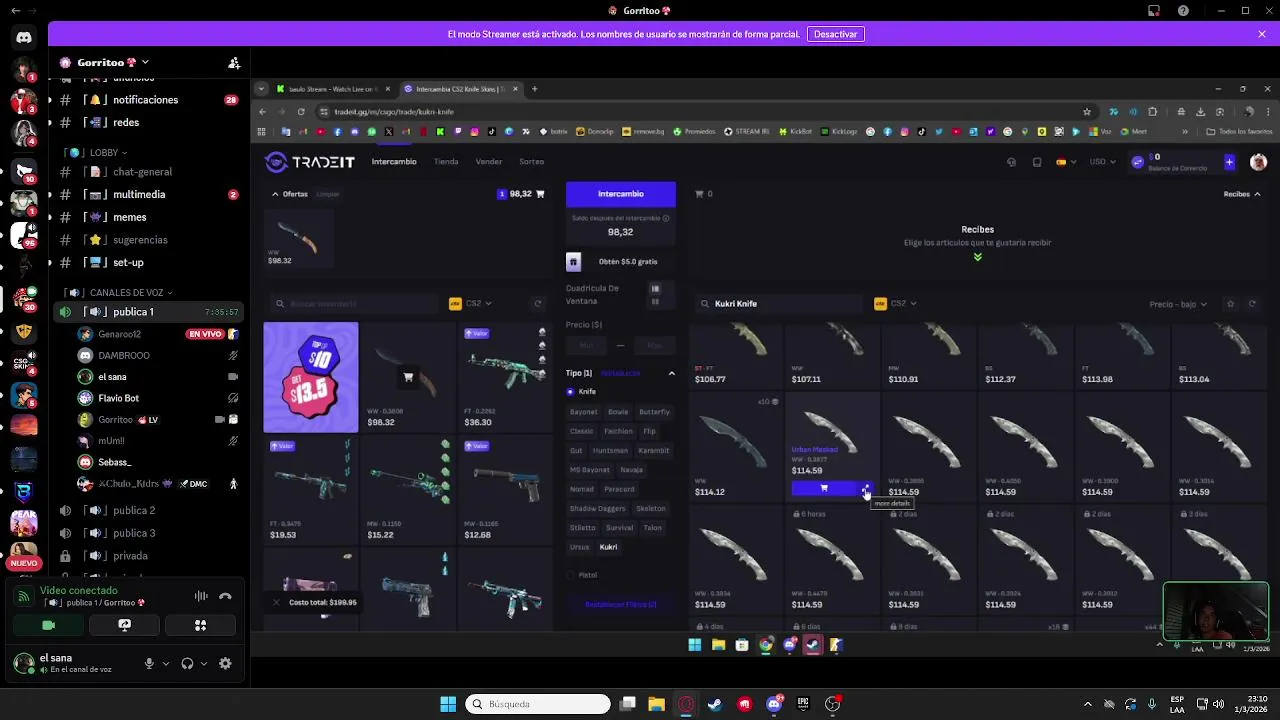This screenshot has width=1280, height=720.
Task: Click the NUEVO unread indicator
Action: [x=24, y=563]
